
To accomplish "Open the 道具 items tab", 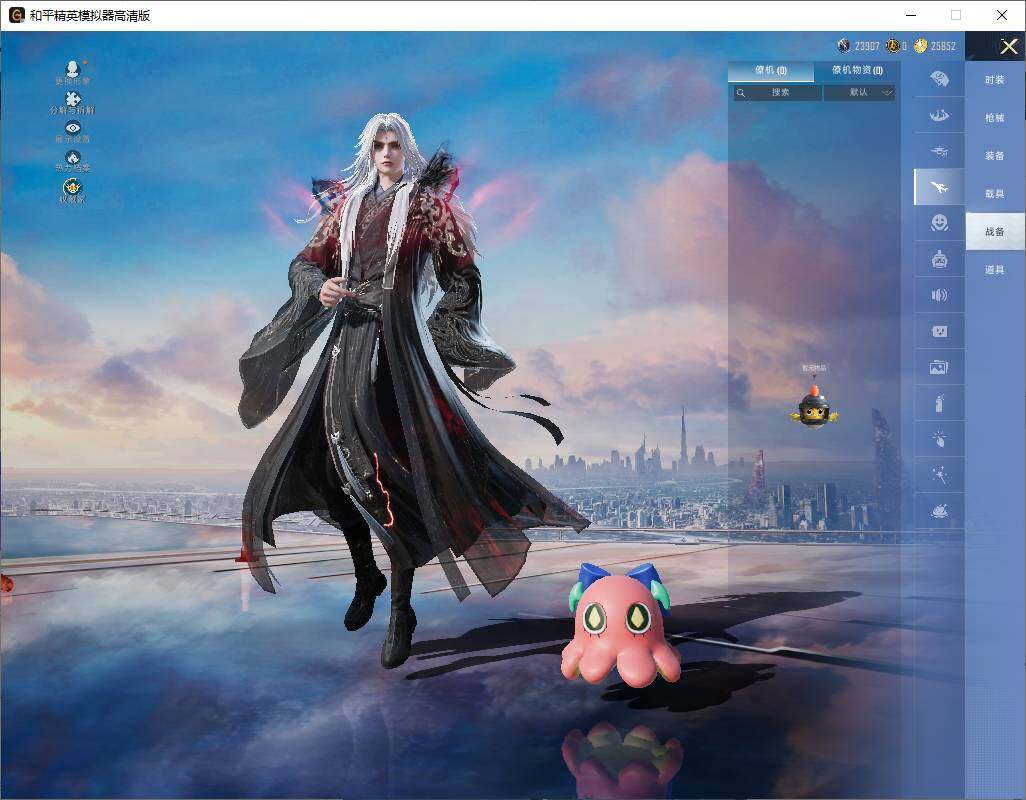I will click(x=995, y=270).
